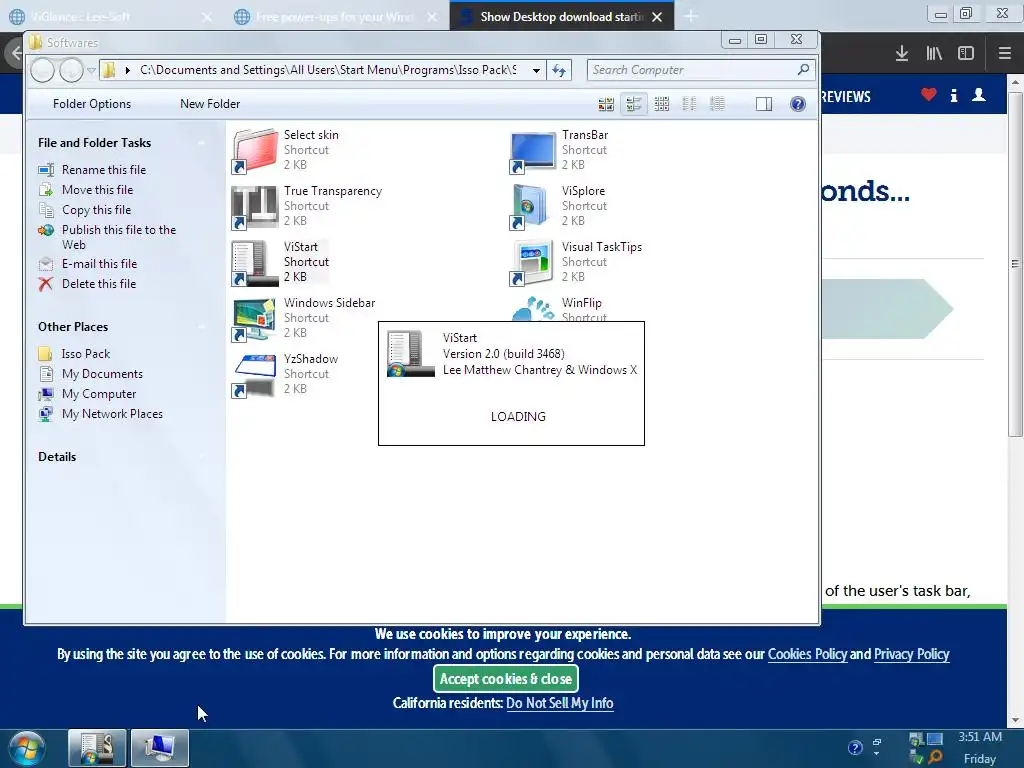Switch to medium icons grid view
Screen dimensions: 1024x768
point(662,104)
